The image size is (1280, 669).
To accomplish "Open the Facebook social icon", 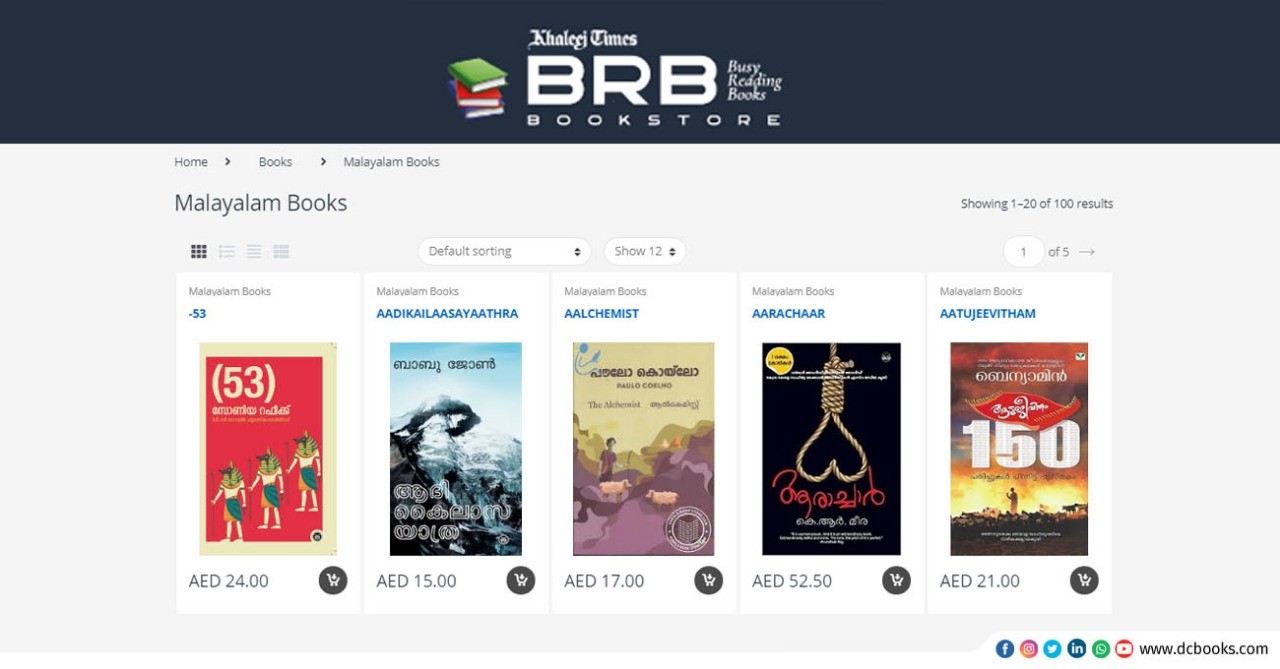I will 1005,649.
